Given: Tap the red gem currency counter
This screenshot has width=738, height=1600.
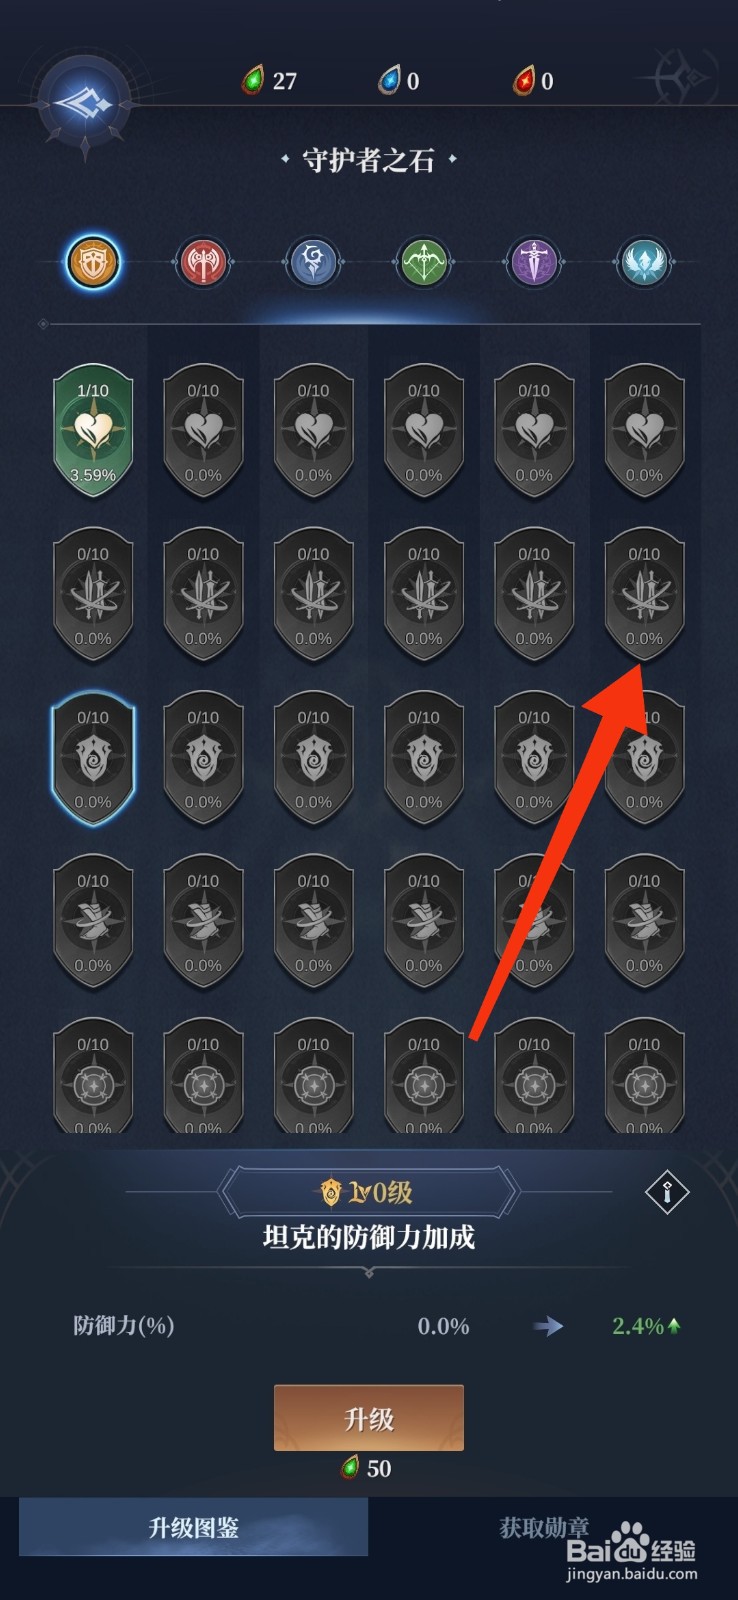Looking at the screenshot, I should (533, 81).
